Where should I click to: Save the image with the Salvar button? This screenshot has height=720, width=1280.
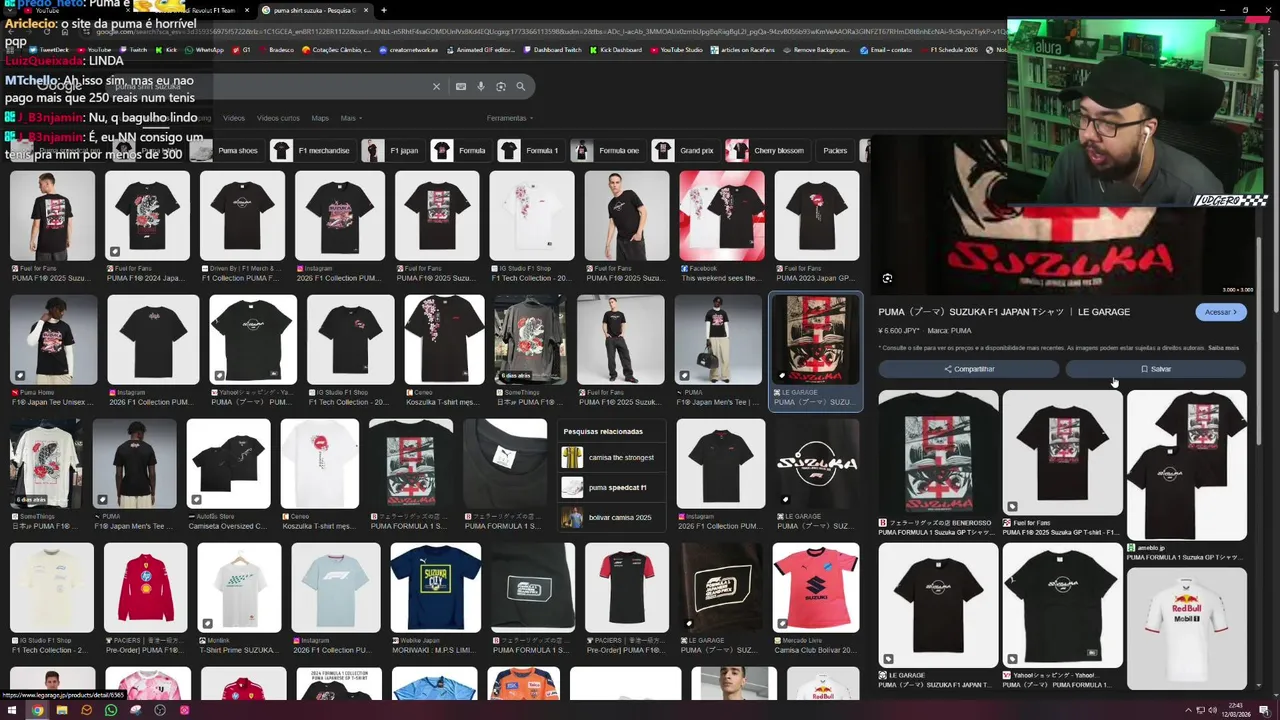click(1156, 369)
